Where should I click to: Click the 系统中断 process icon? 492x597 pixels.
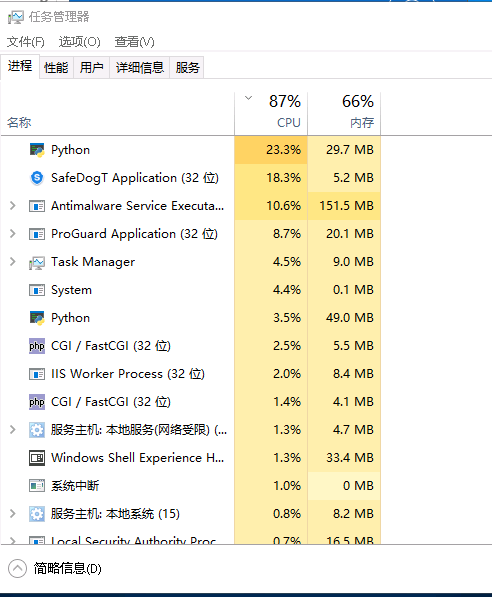click(x=37, y=486)
